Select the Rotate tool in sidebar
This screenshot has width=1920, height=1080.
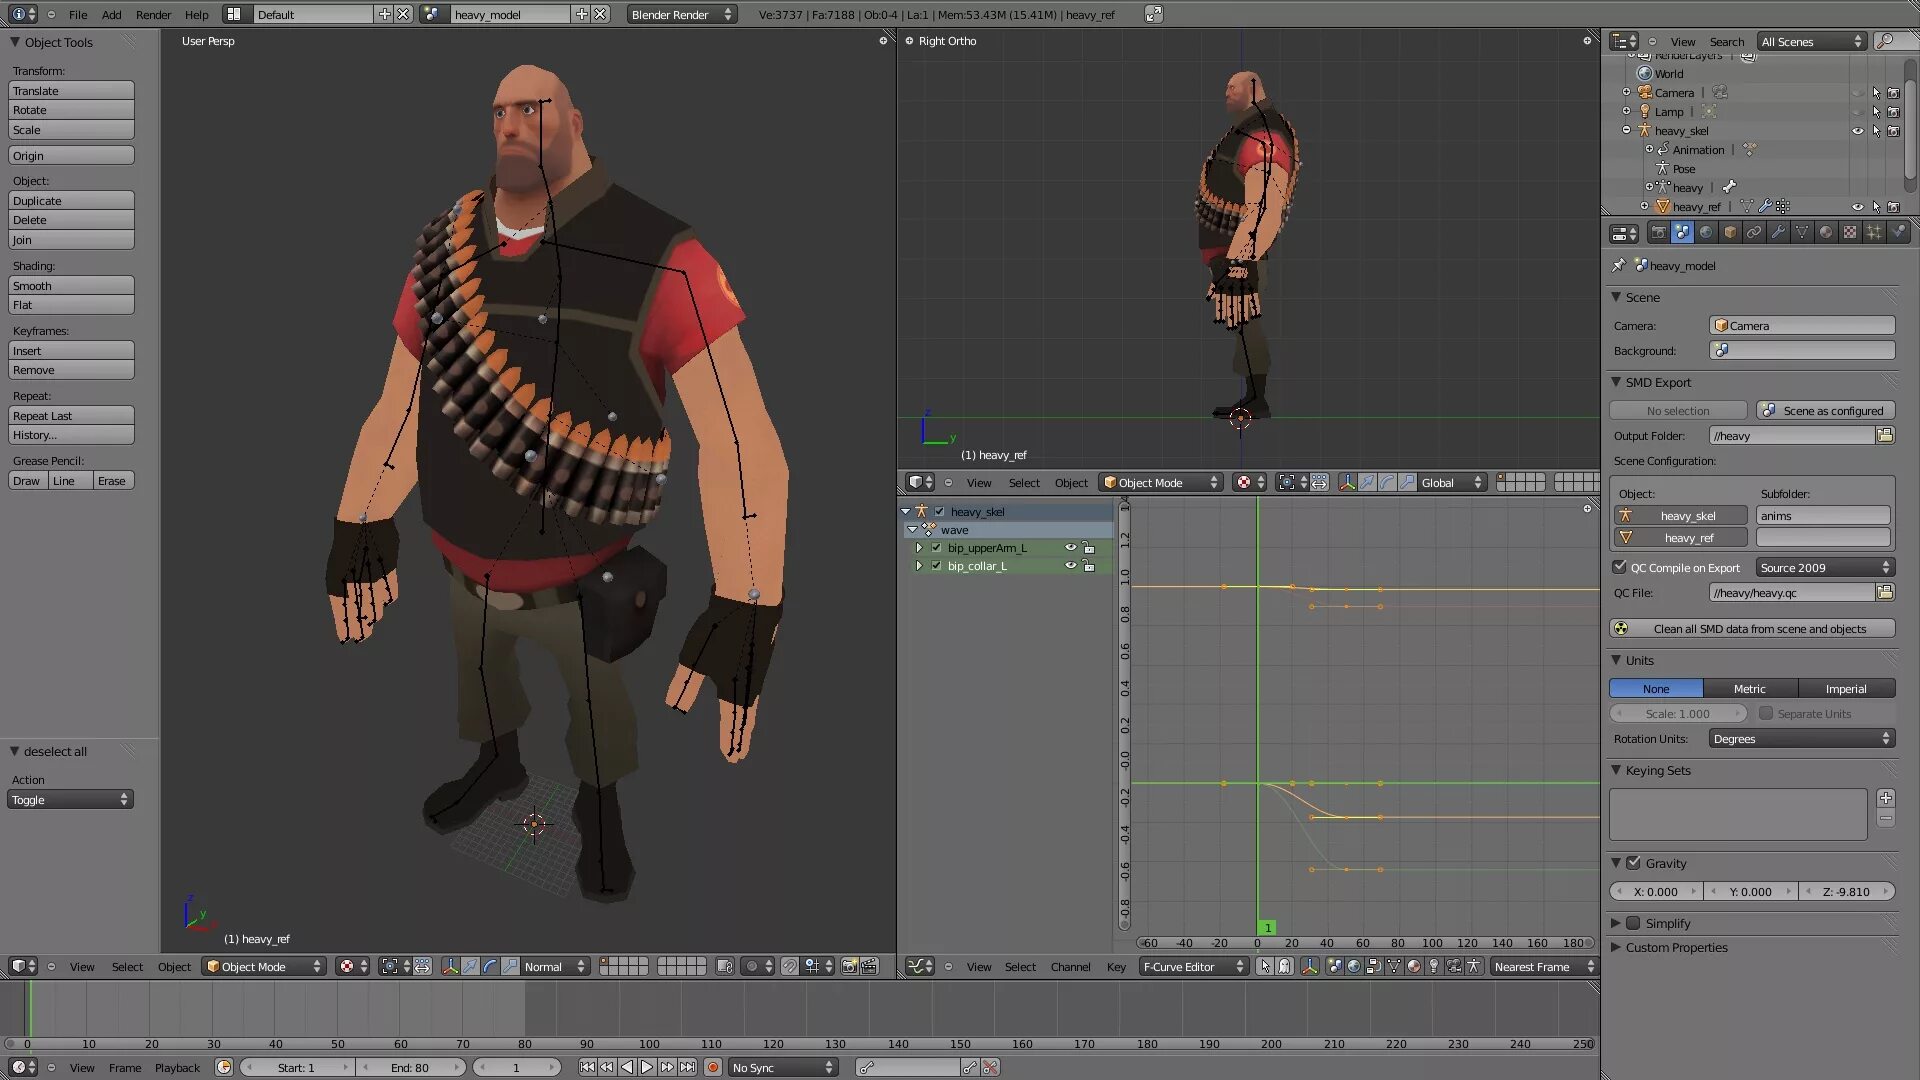(x=71, y=109)
